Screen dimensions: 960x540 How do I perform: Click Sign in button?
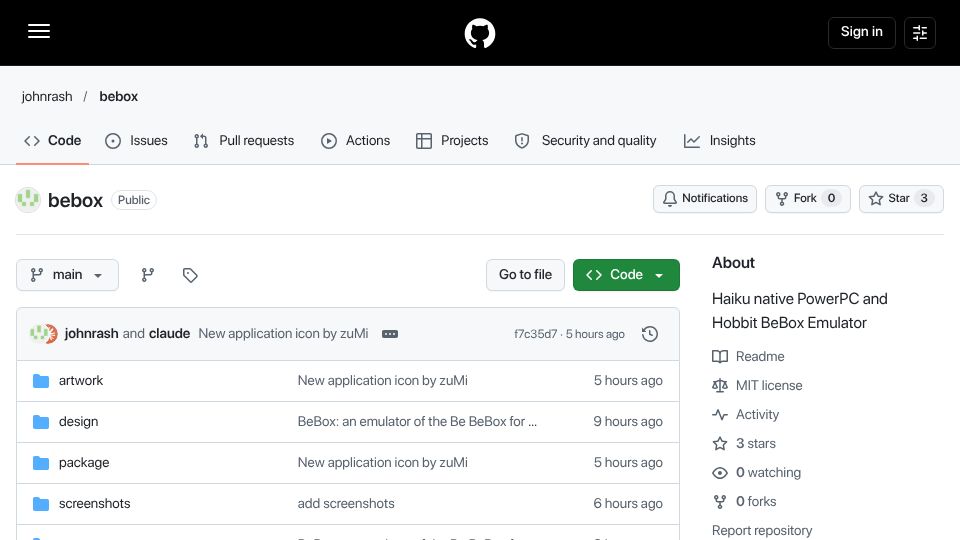point(861,32)
